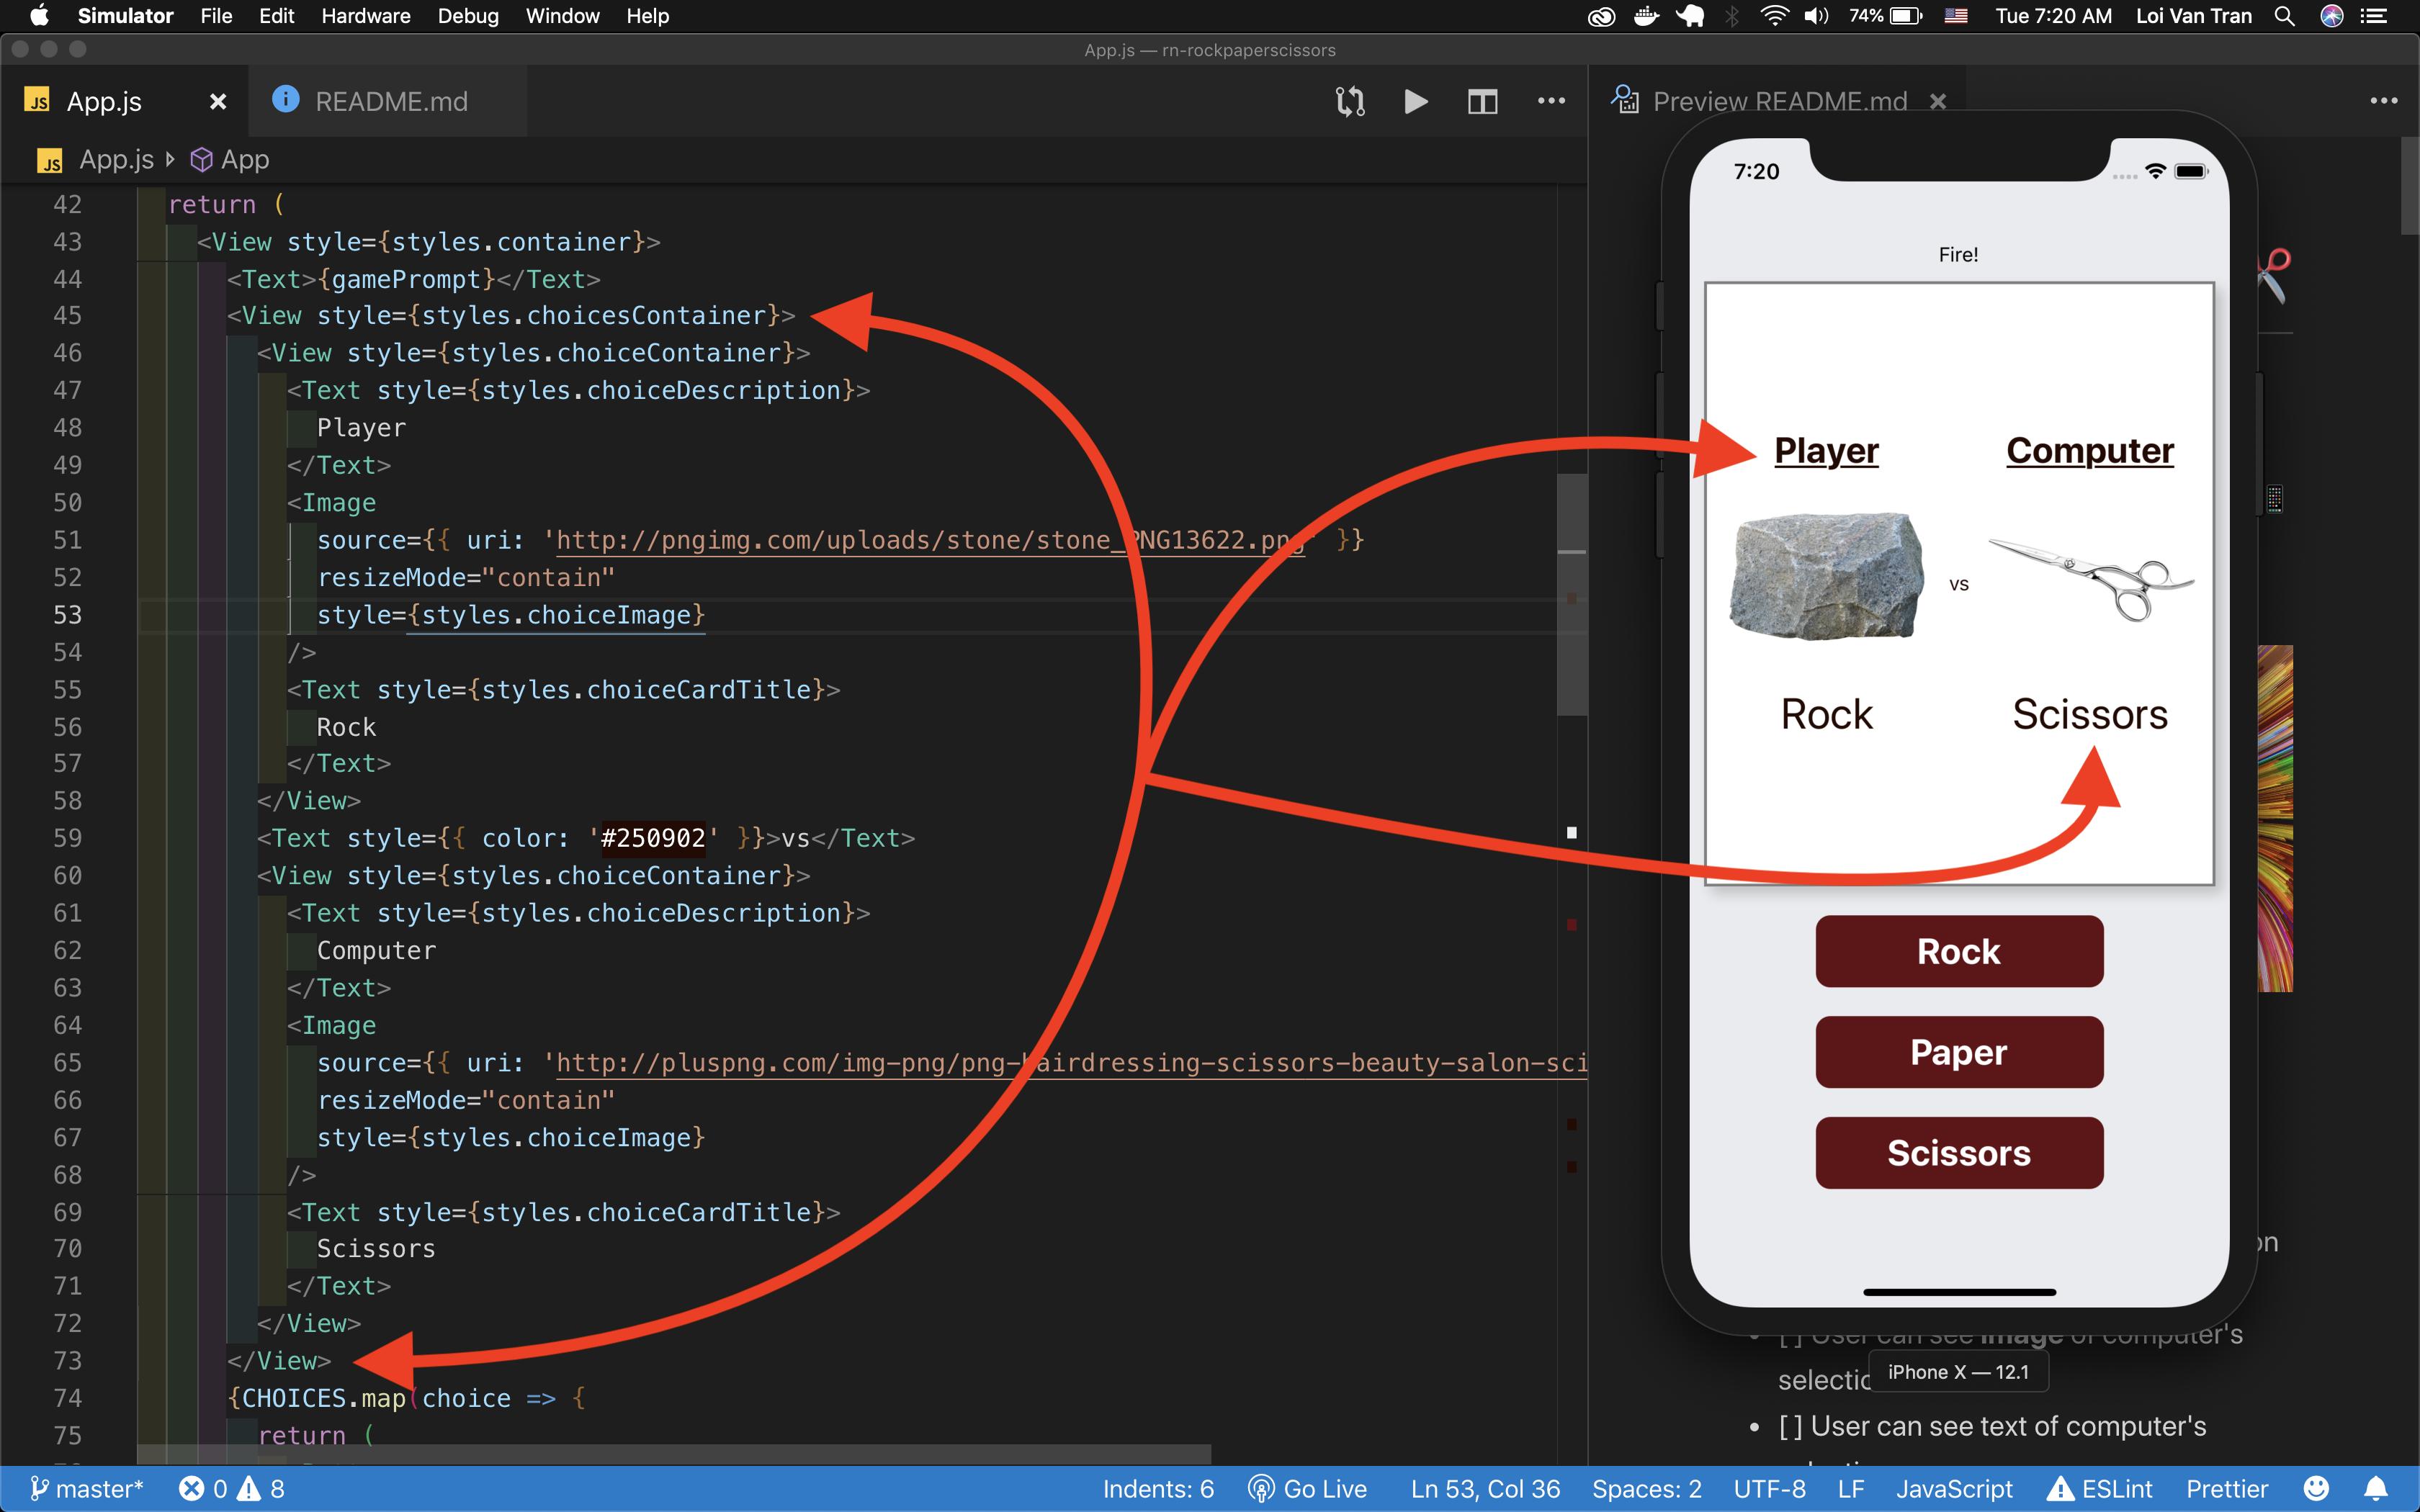Screen dimensions: 2420x1512
Task: Change LF end of line sequence
Action: tap(1850, 1489)
